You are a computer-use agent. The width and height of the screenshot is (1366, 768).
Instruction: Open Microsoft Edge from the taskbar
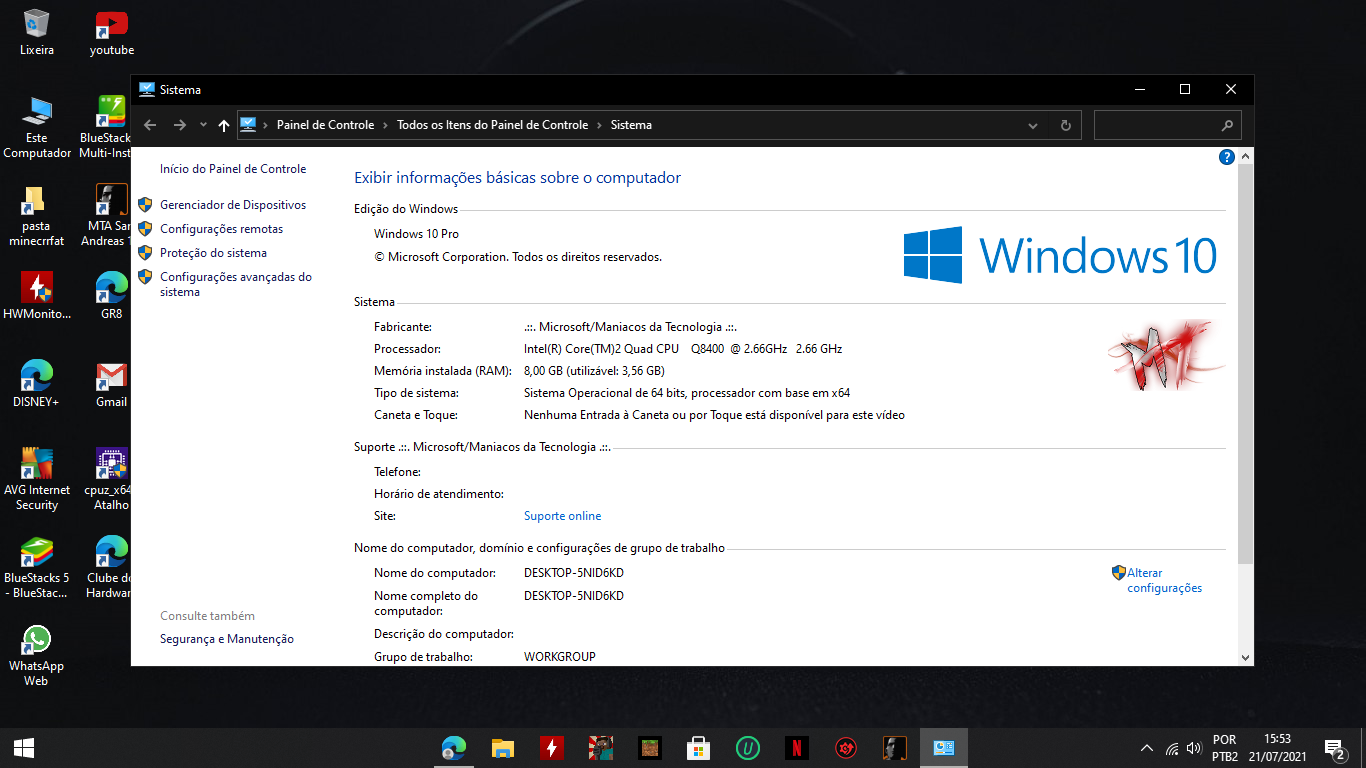pyautogui.click(x=454, y=747)
